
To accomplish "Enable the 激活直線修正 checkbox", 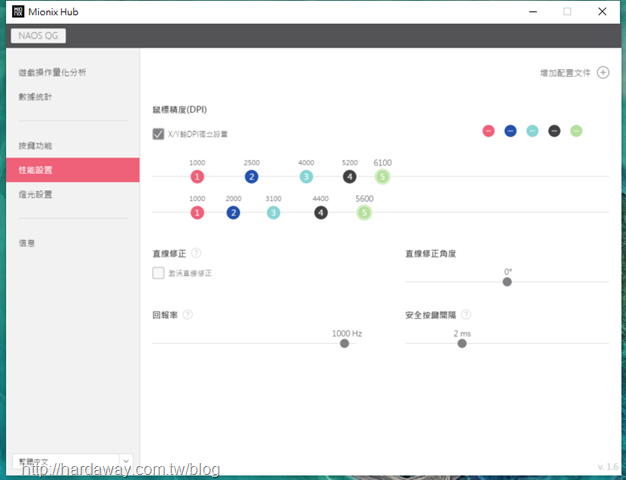I will [x=158, y=273].
